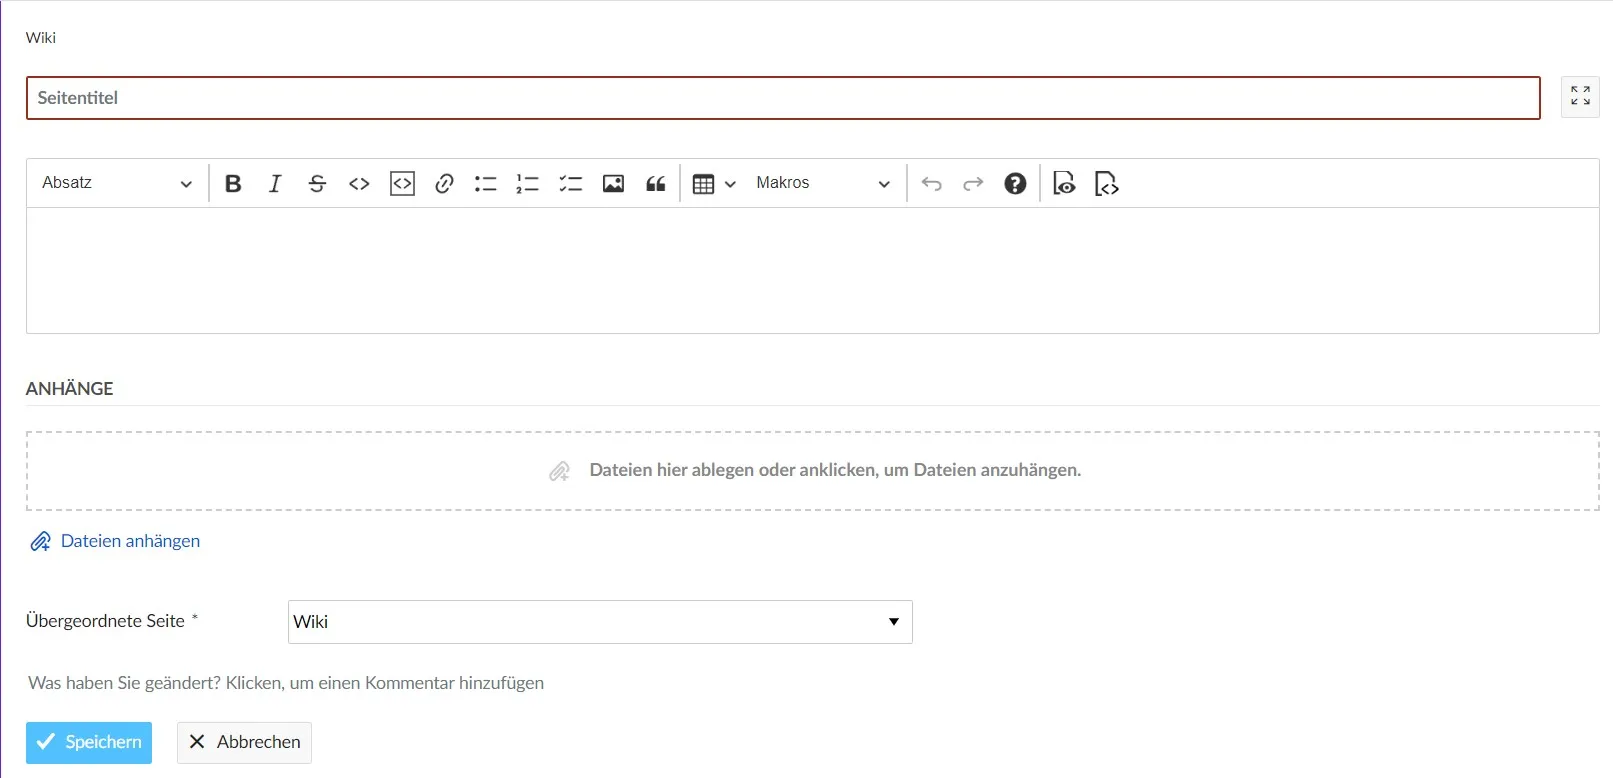Save the wiki page with Speichern

click(89, 742)
